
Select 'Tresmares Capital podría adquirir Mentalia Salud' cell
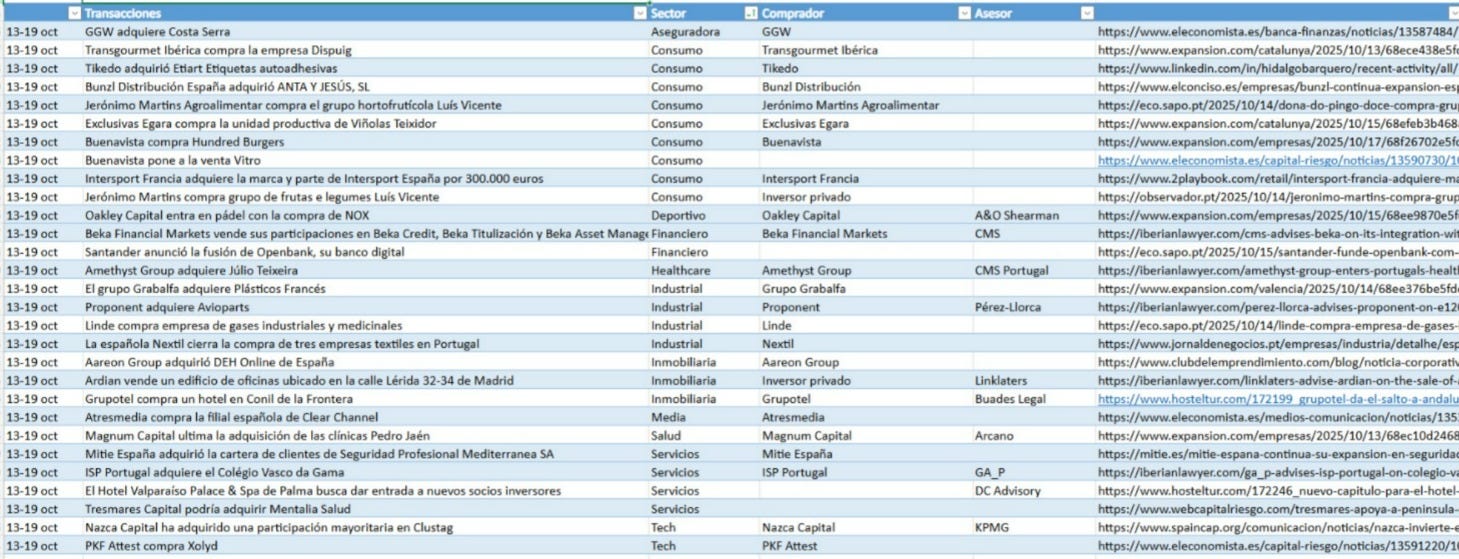point(364,509)
